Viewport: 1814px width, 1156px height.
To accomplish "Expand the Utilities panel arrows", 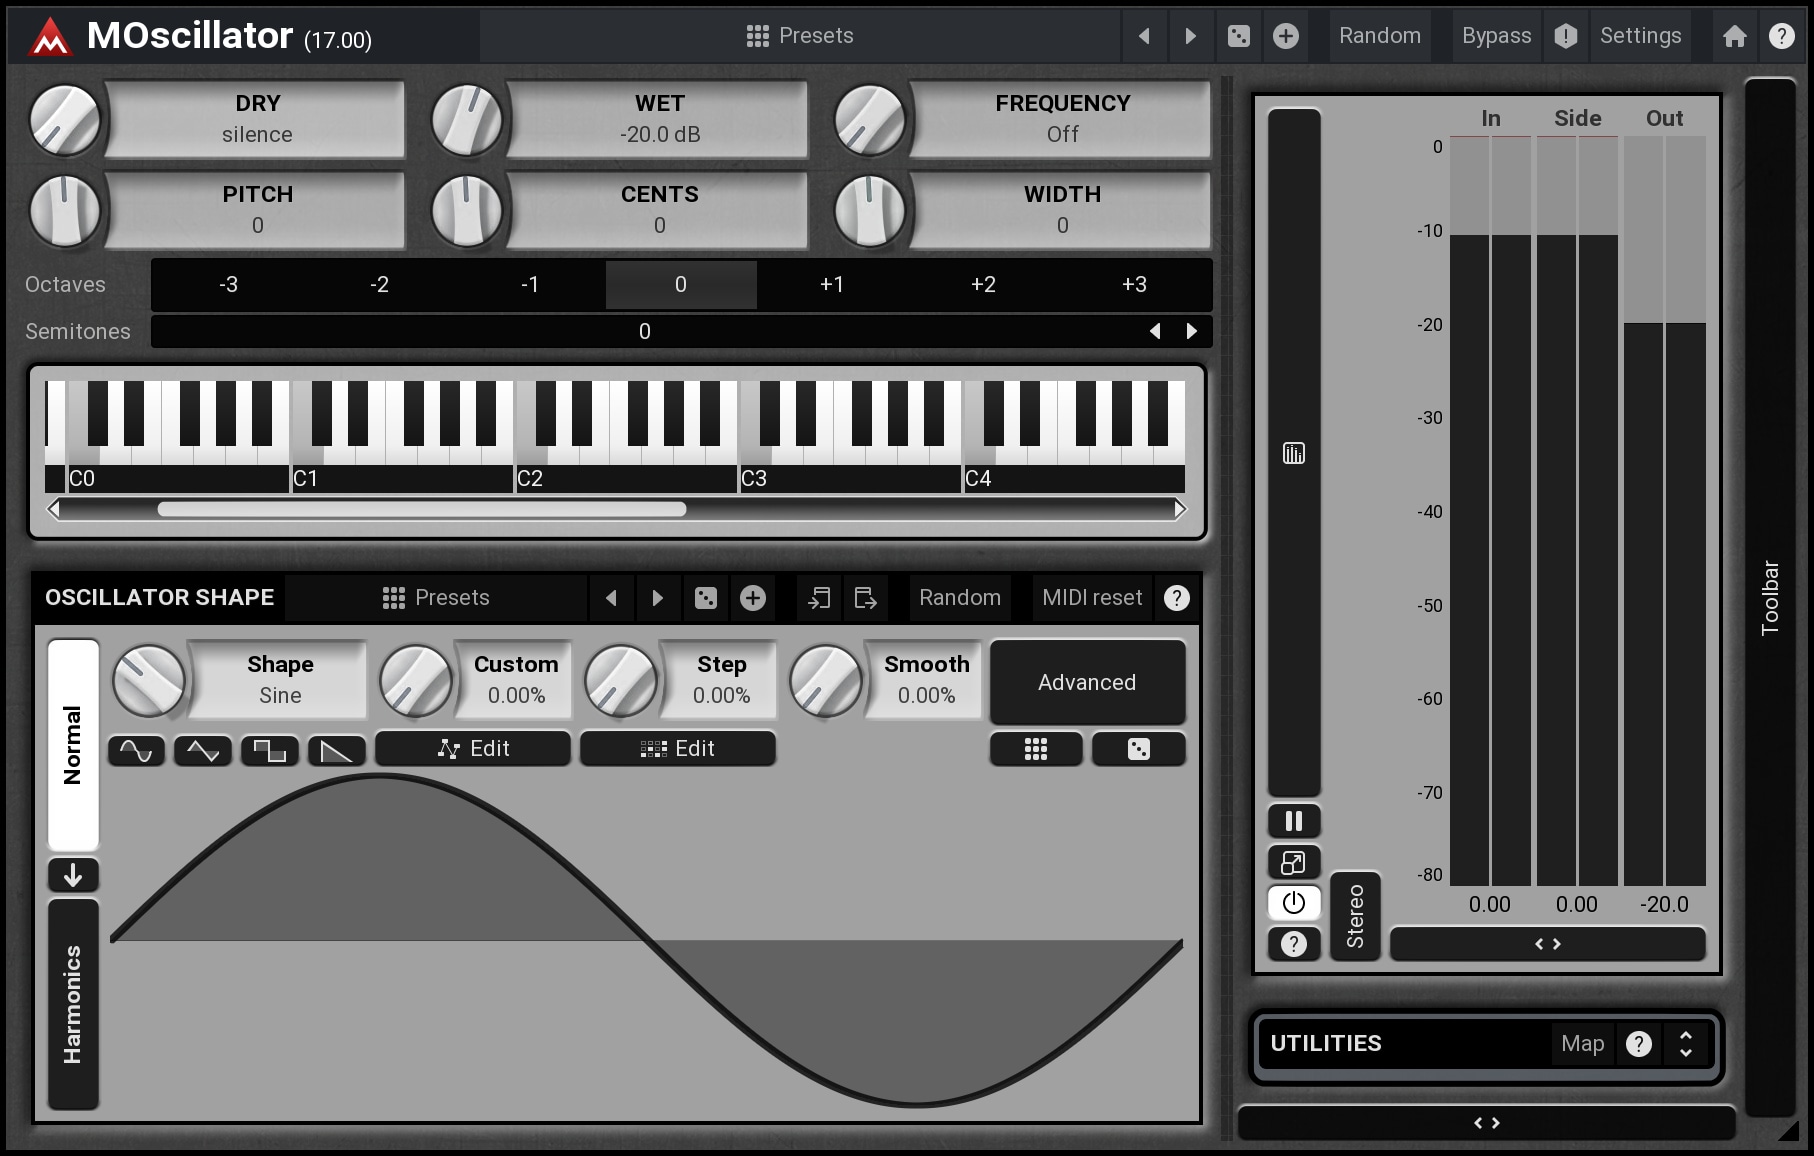I will coord(1686,1044).
